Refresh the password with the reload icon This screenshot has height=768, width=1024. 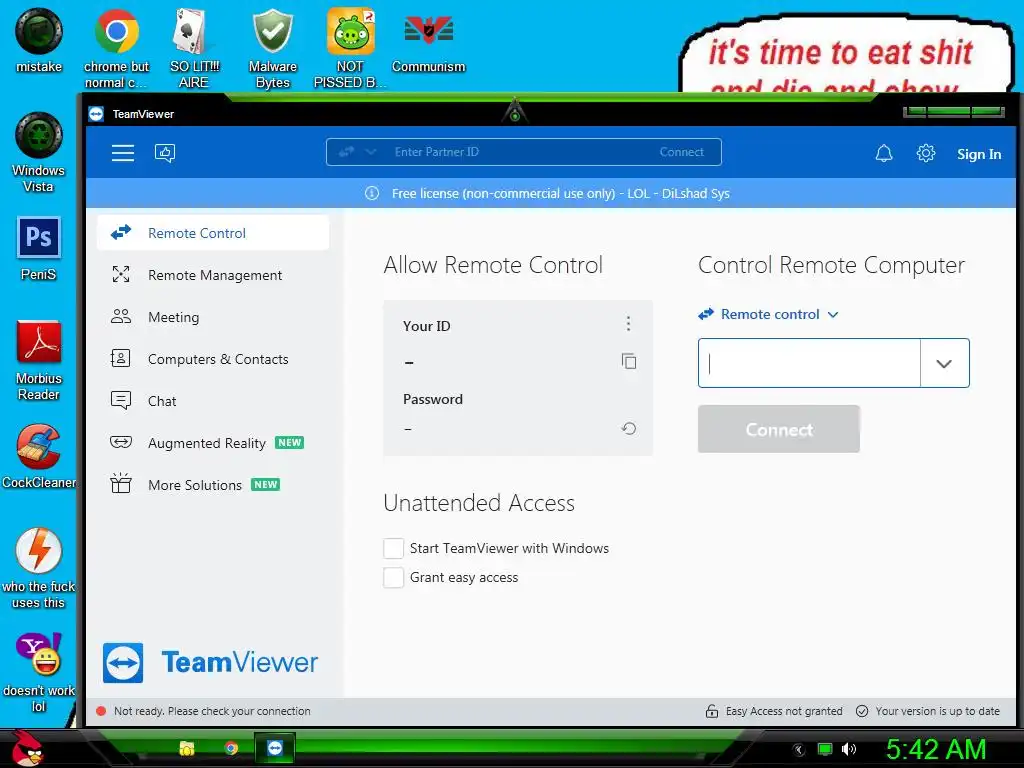[628, 428]
